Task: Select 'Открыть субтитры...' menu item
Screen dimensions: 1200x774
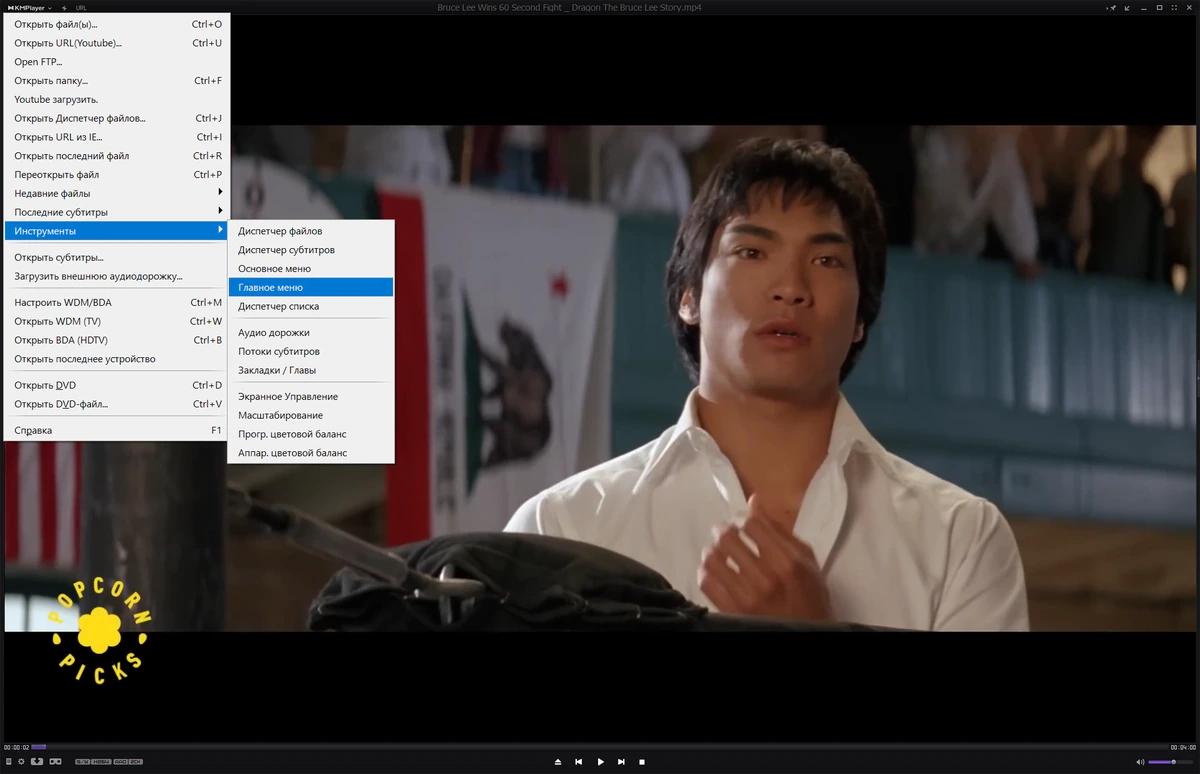Action: click(x=116, y=257)
